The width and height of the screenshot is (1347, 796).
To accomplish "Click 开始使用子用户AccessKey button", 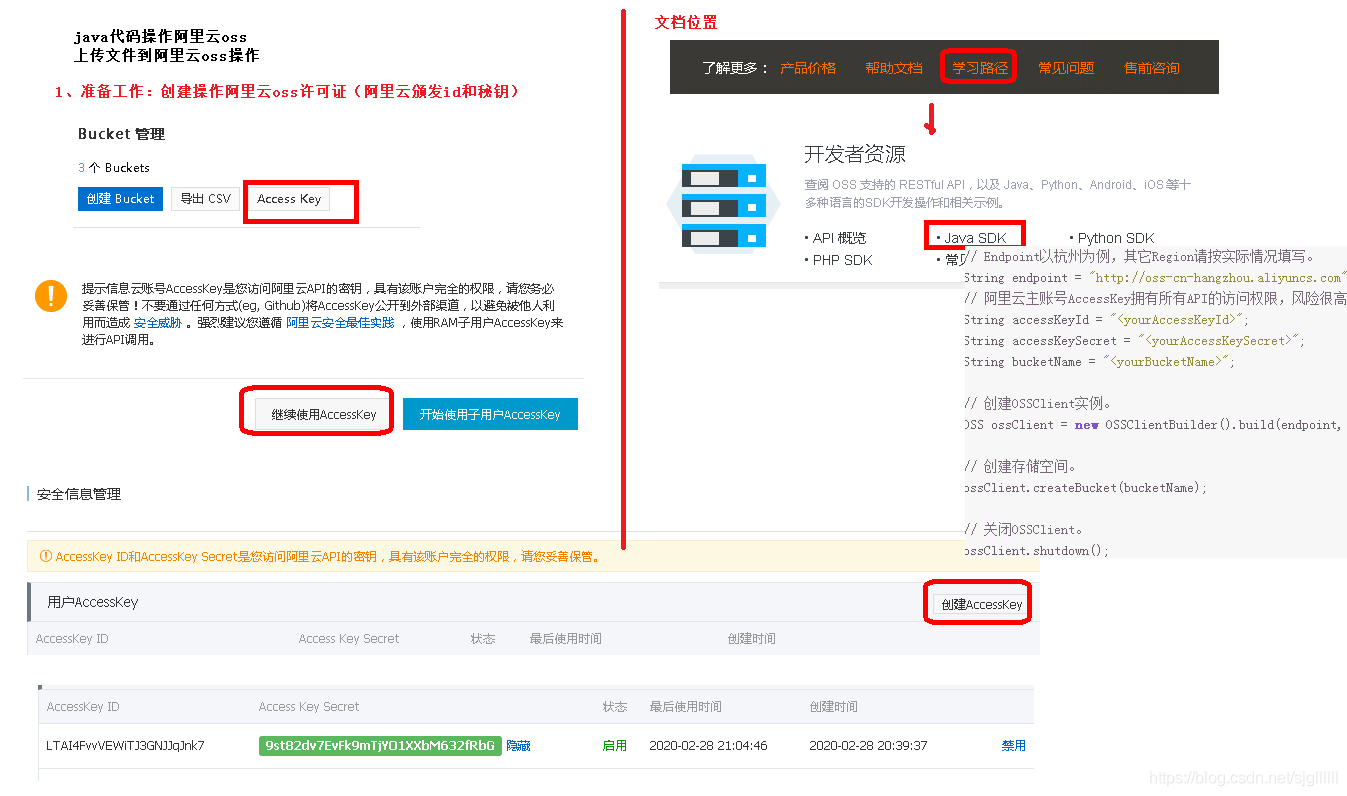I will coord(490,413).
